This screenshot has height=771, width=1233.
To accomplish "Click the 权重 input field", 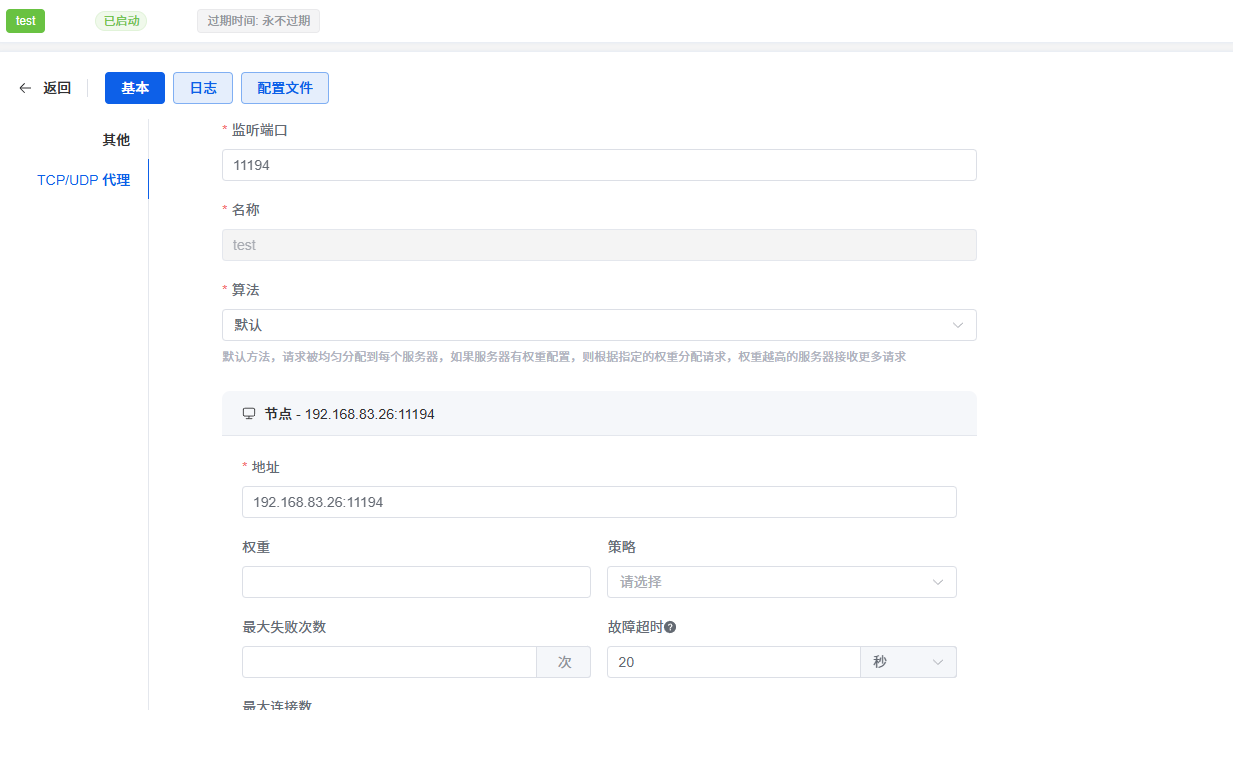I will pos(416,582).
